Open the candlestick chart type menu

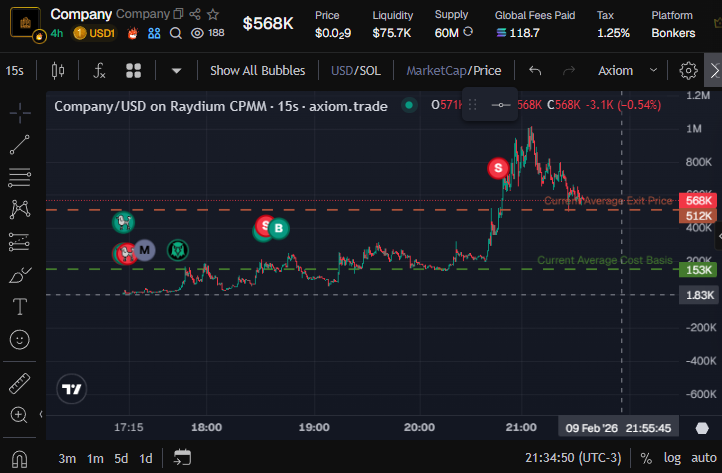58,70
